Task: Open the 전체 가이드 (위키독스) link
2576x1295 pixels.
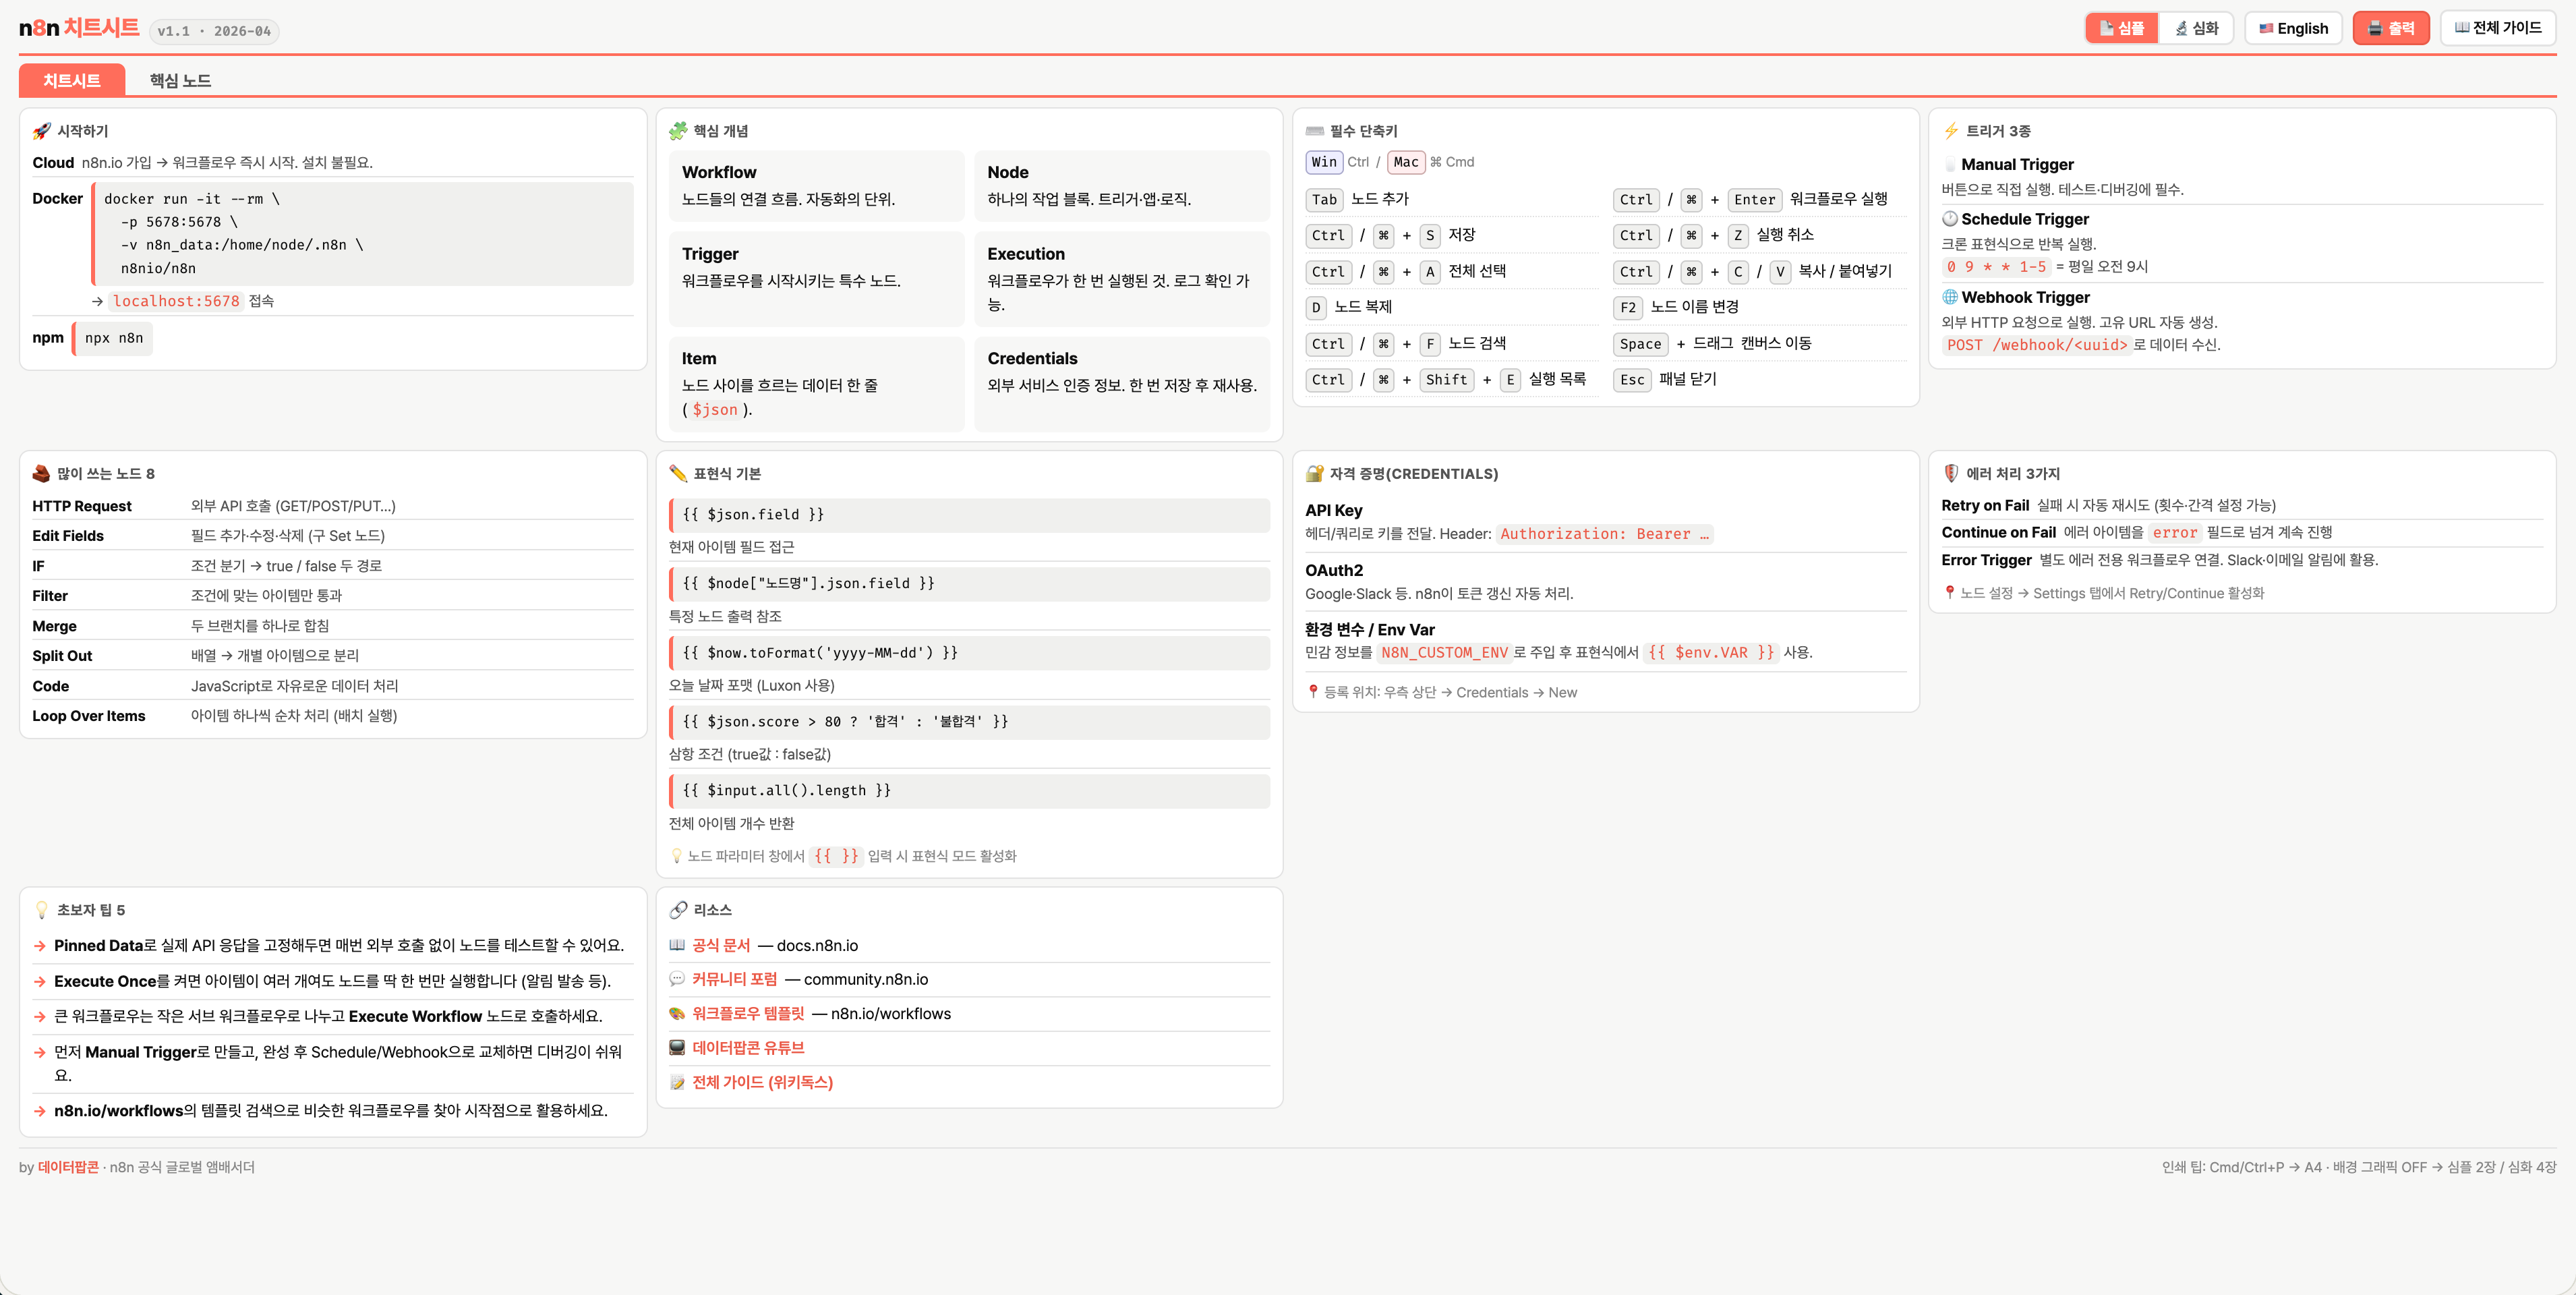Action: pyautogui.click(x=761, y=1082)
